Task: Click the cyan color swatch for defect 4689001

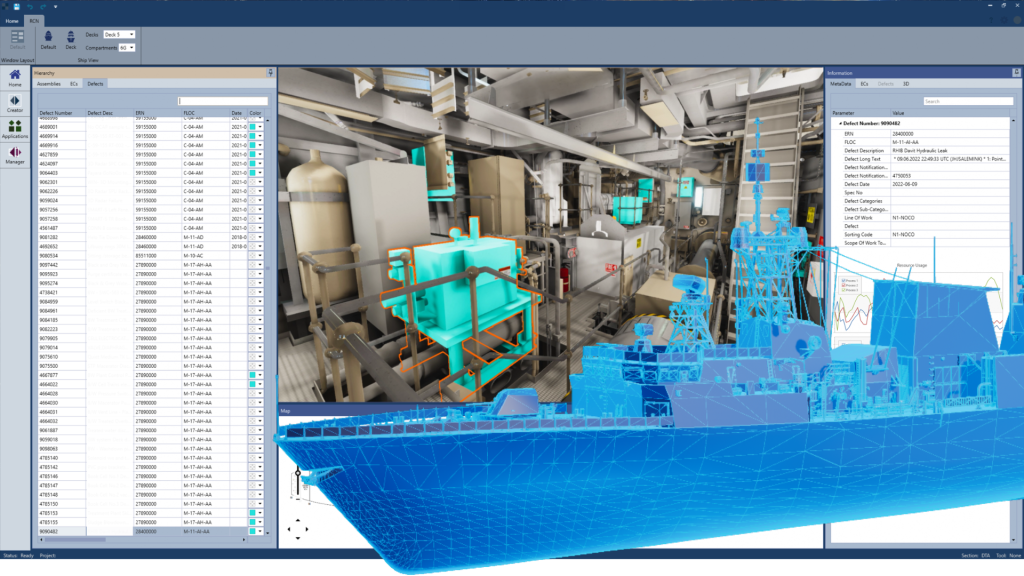Action: [253, 128]
